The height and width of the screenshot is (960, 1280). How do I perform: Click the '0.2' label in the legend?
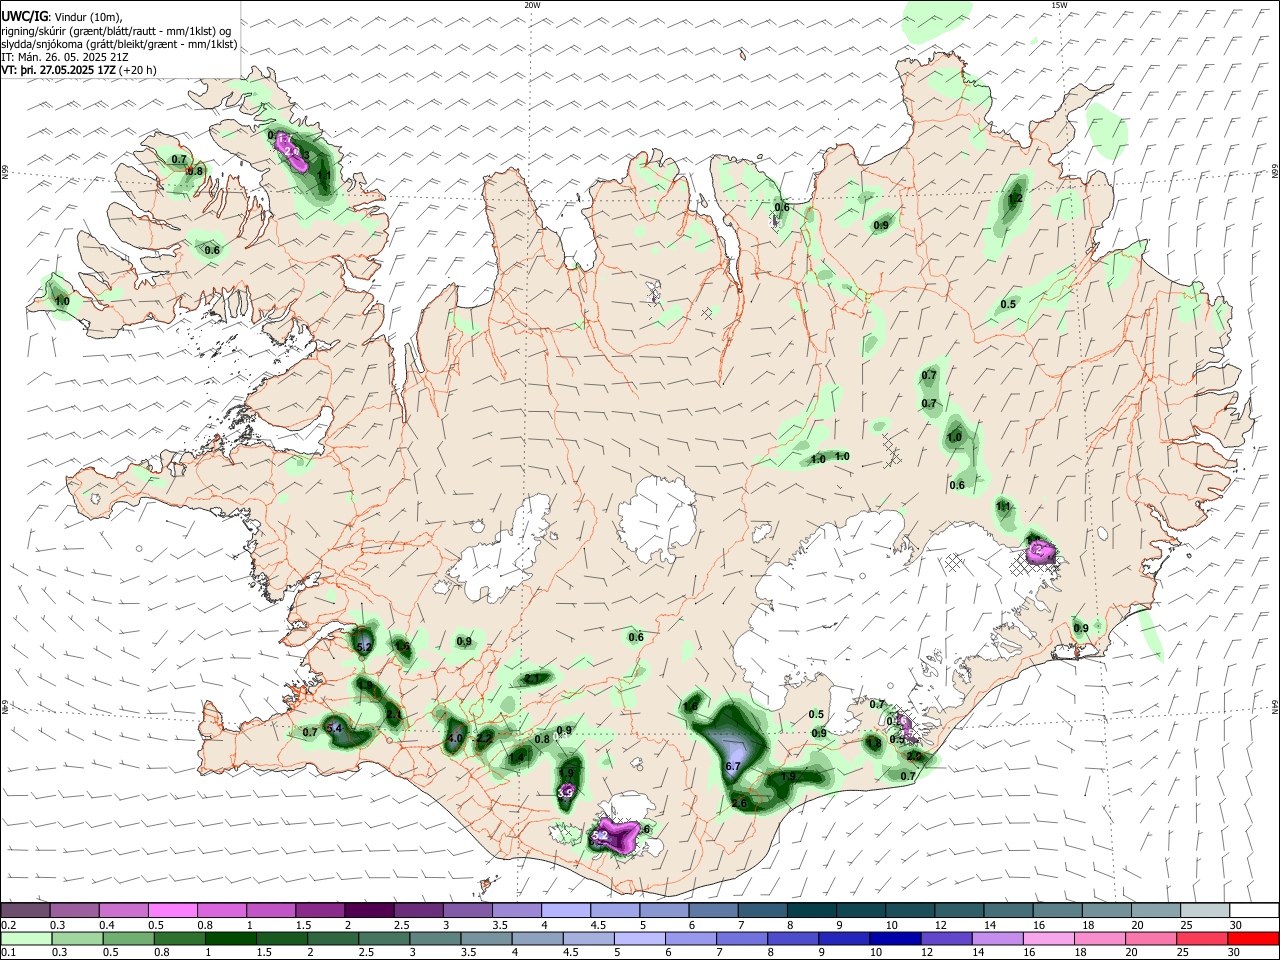click(x=8, y=925)
